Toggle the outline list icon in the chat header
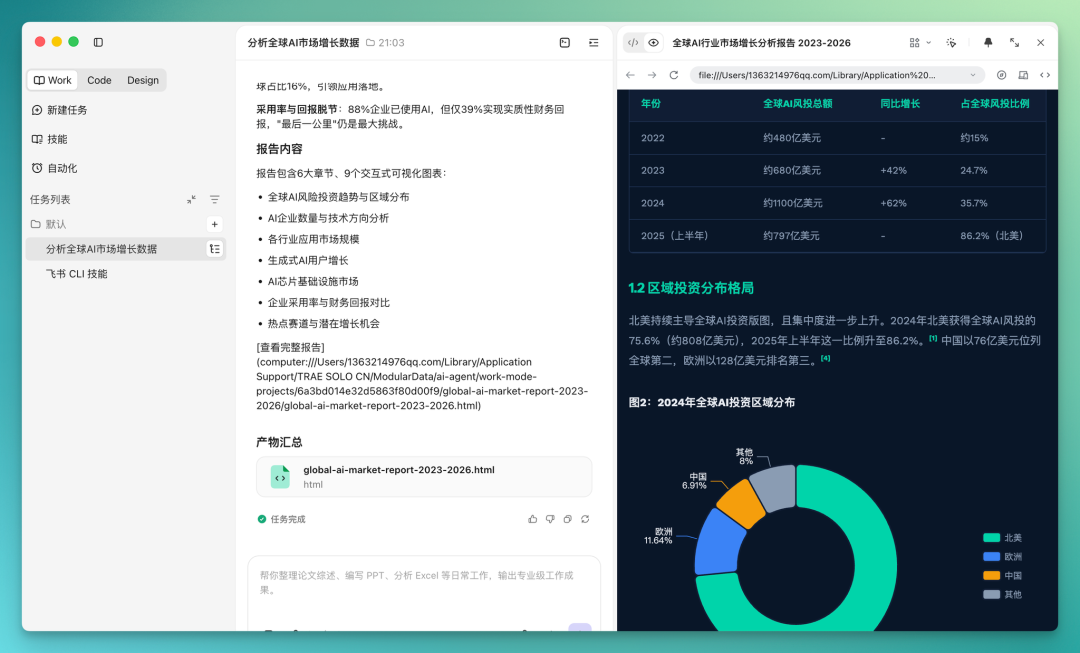1080x653 pixels. (594, 43)
